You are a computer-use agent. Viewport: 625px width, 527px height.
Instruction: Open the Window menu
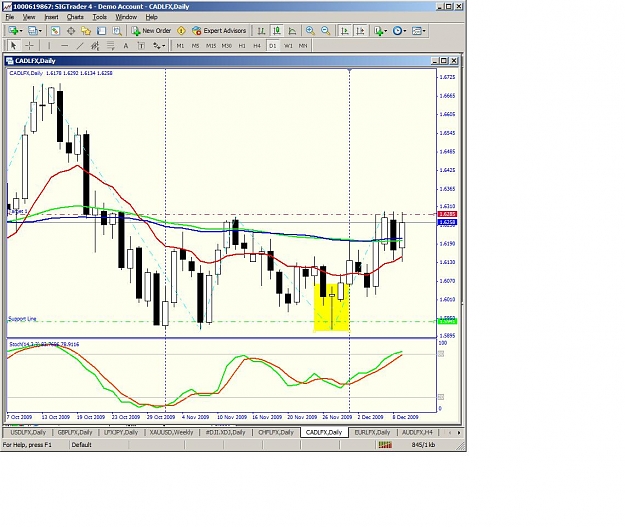click(126, 17)
